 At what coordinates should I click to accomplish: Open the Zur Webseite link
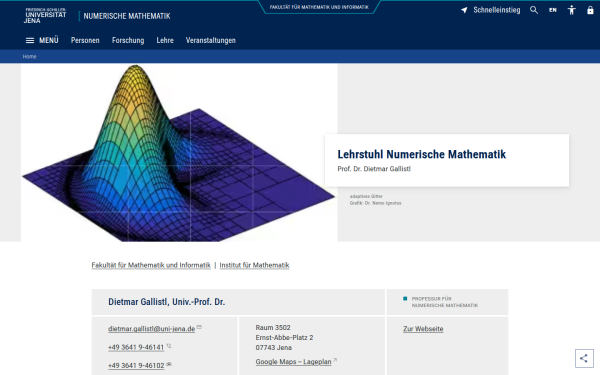(x=423, y=329)
